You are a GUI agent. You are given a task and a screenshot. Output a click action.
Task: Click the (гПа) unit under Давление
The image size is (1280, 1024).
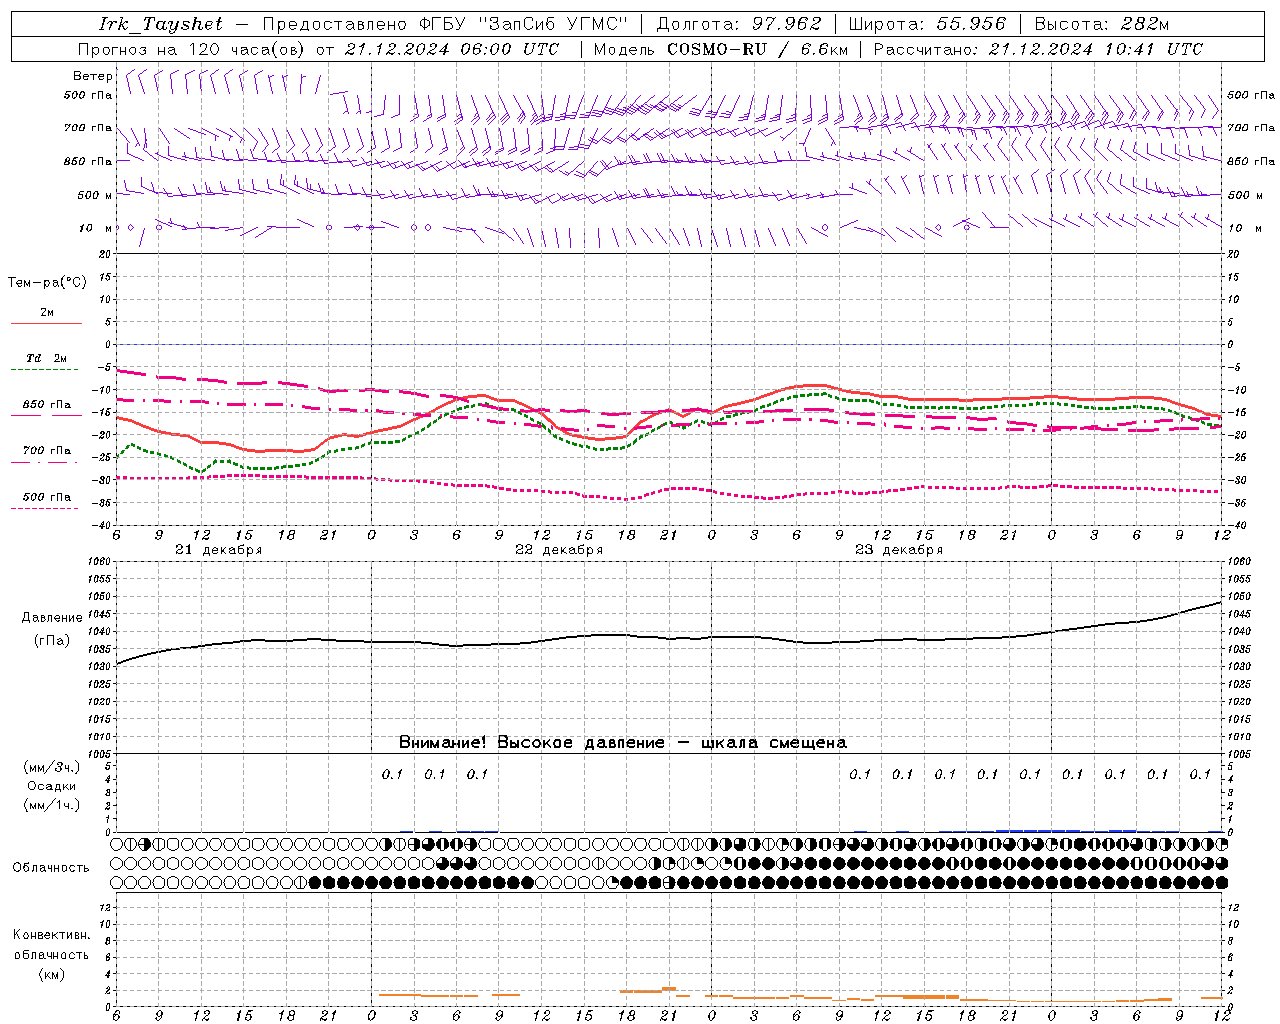pyautogui.click(x=52, y=640)
